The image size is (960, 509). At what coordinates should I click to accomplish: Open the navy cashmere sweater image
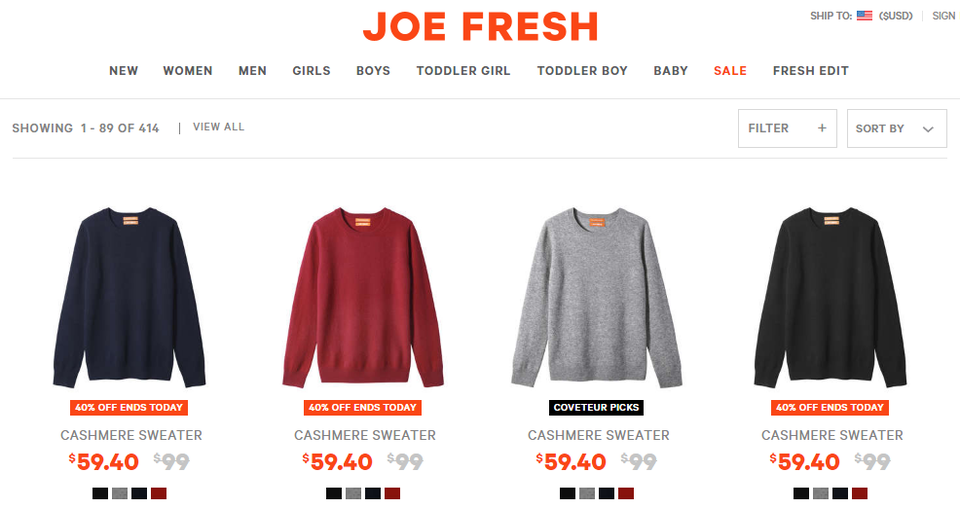pyautogui.click(x=129, y=298)
